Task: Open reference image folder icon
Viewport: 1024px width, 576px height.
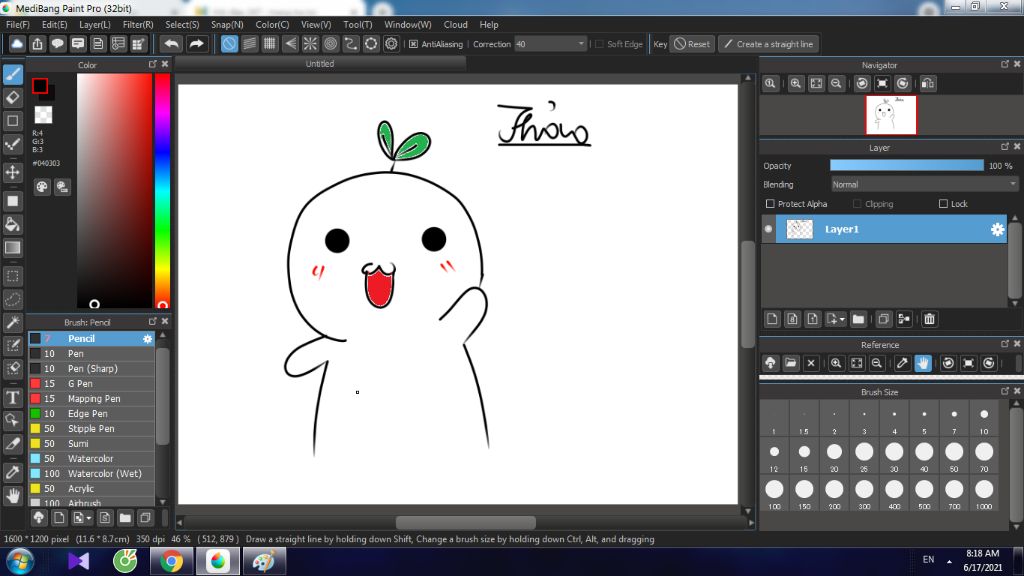Action: [x=790, y=363]
